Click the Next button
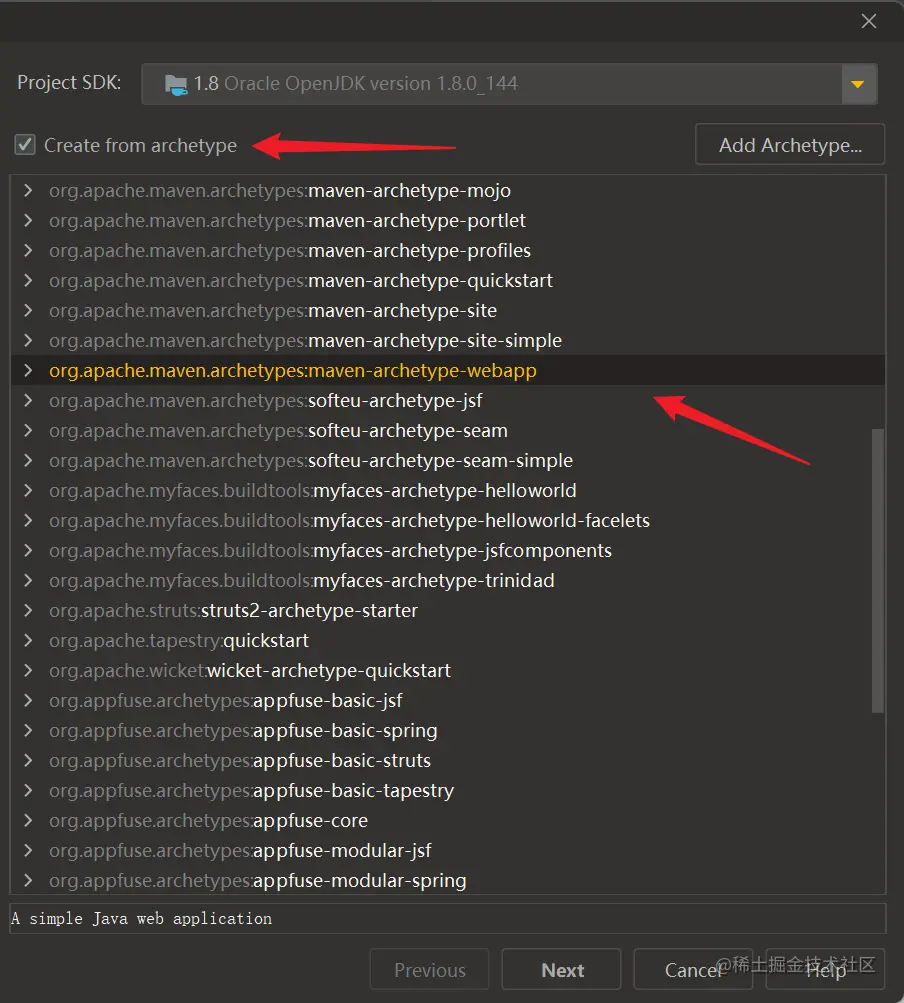 coord(562,970)
